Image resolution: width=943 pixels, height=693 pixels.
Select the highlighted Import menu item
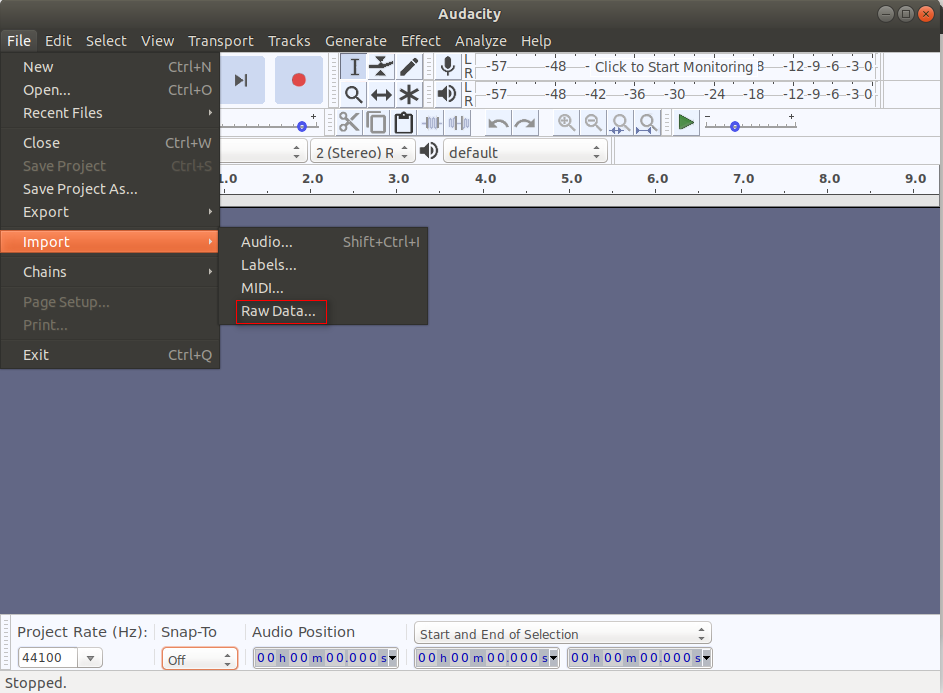click(x=110, y=242)
